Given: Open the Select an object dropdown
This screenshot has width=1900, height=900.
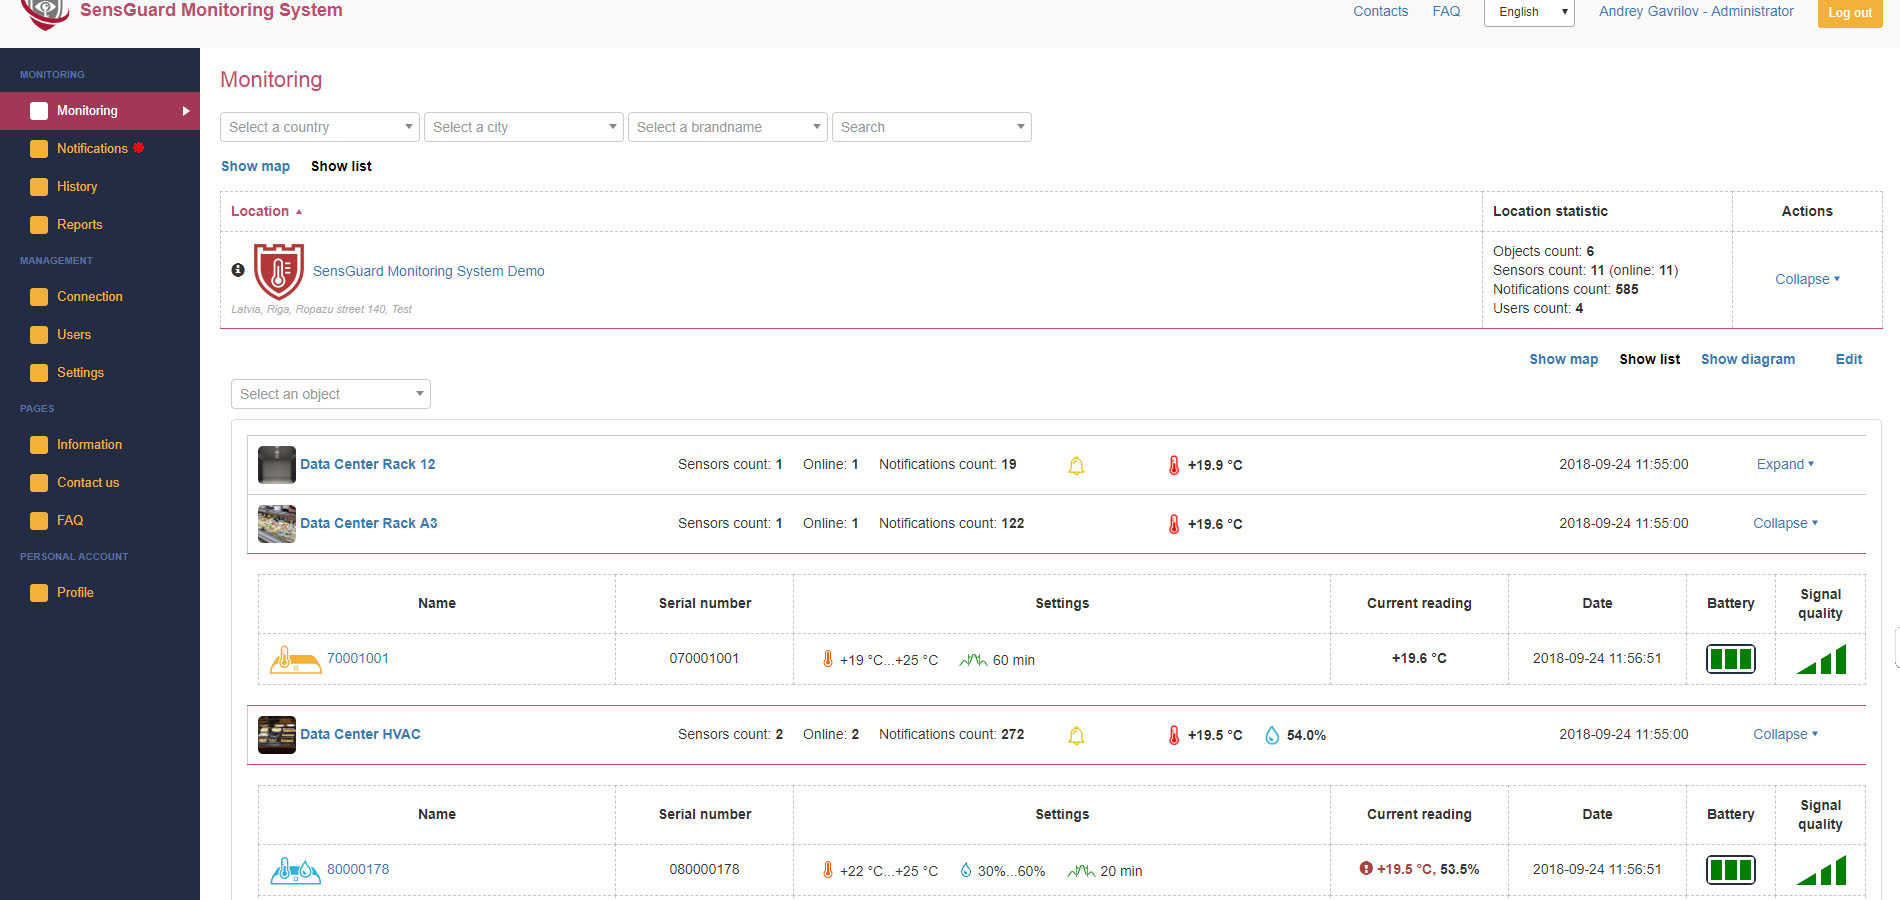Looking at the screenshot, I should pos(330,394).
